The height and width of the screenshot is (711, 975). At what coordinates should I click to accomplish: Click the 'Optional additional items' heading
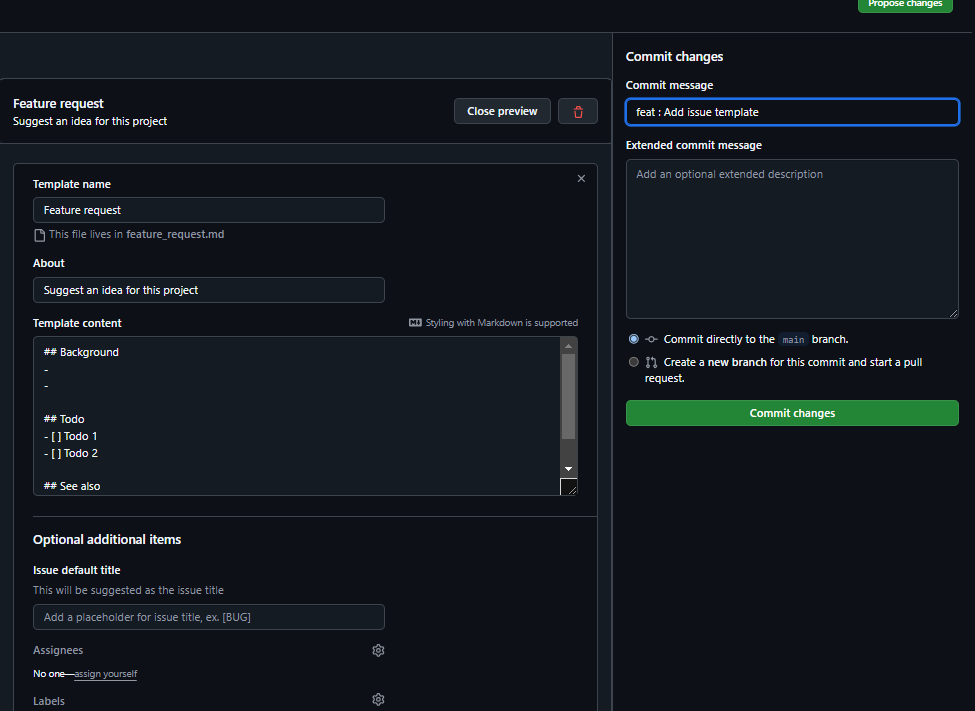[x=107, y=539]
